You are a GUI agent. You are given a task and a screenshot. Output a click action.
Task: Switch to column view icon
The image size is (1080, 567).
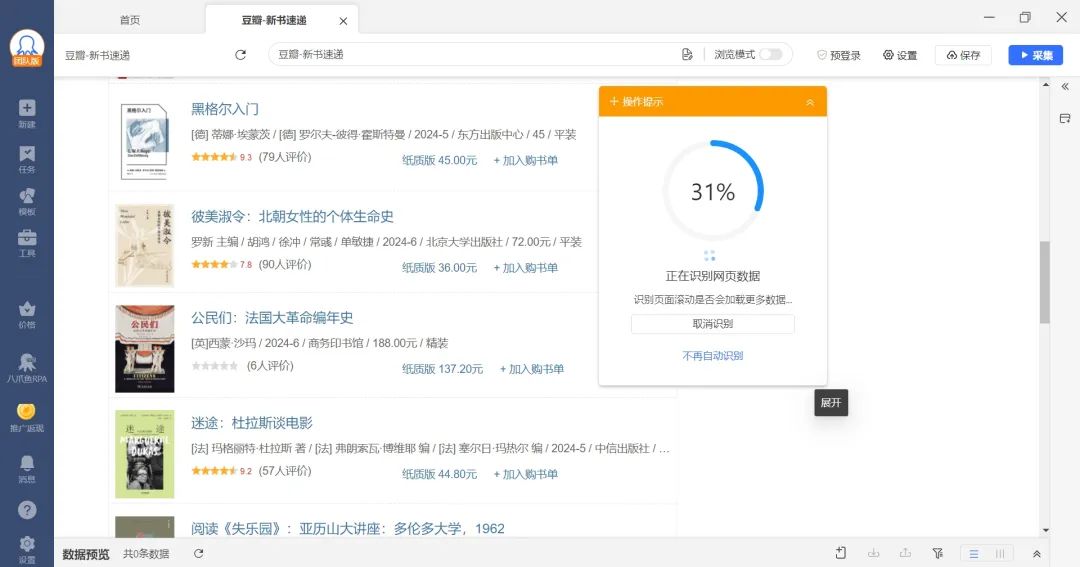click(999, 553)
